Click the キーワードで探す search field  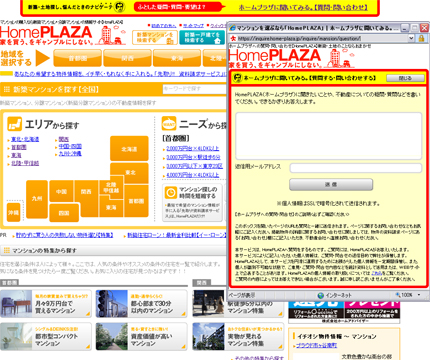(195, 89)
